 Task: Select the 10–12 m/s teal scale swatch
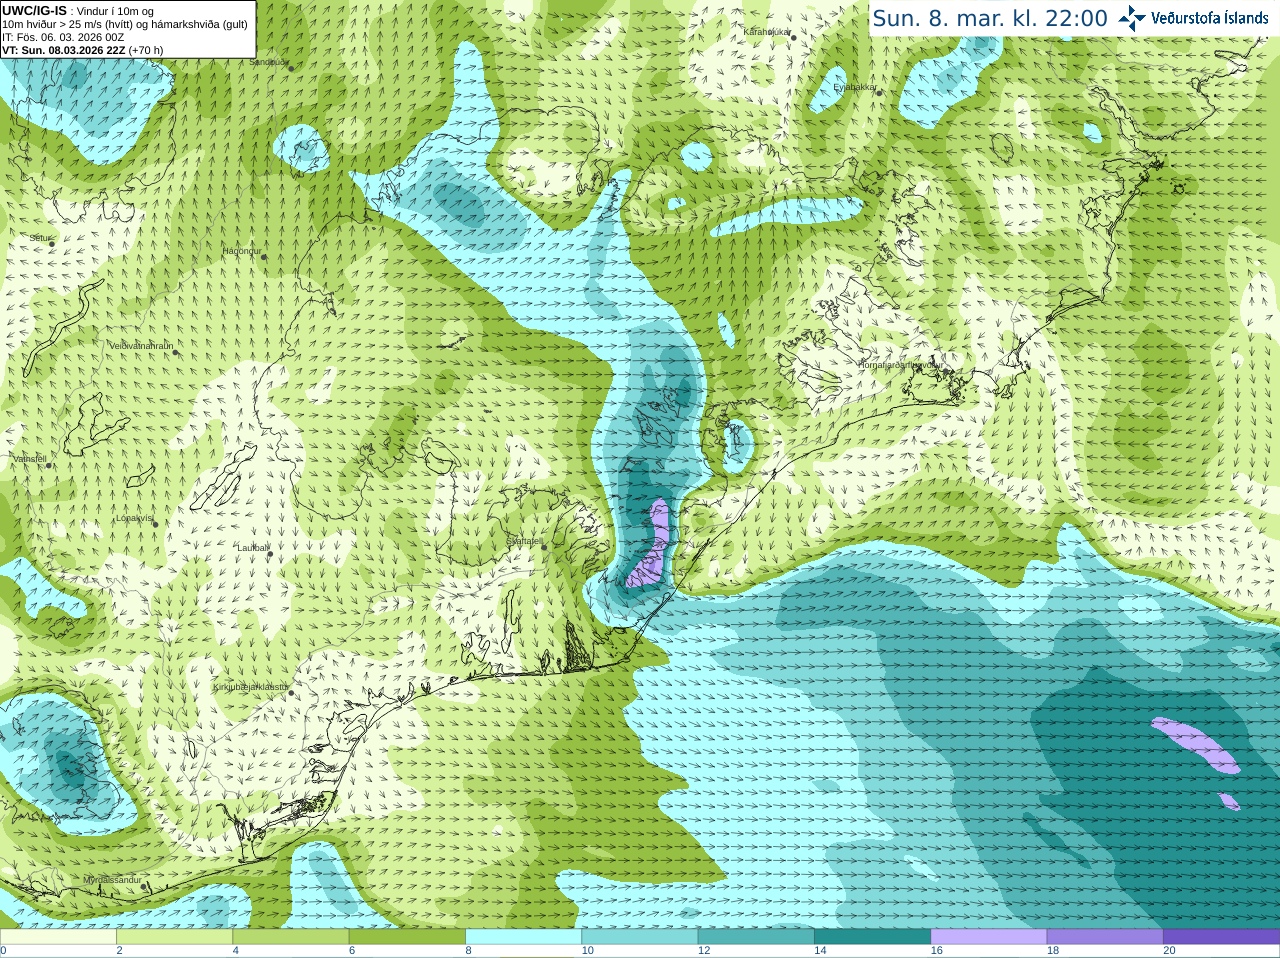click(640, 937)
